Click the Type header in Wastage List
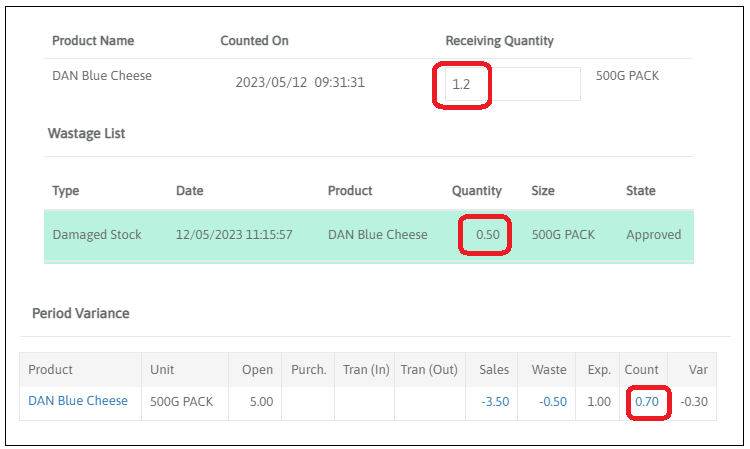750x449 pixels. click(x=66, y=191)
